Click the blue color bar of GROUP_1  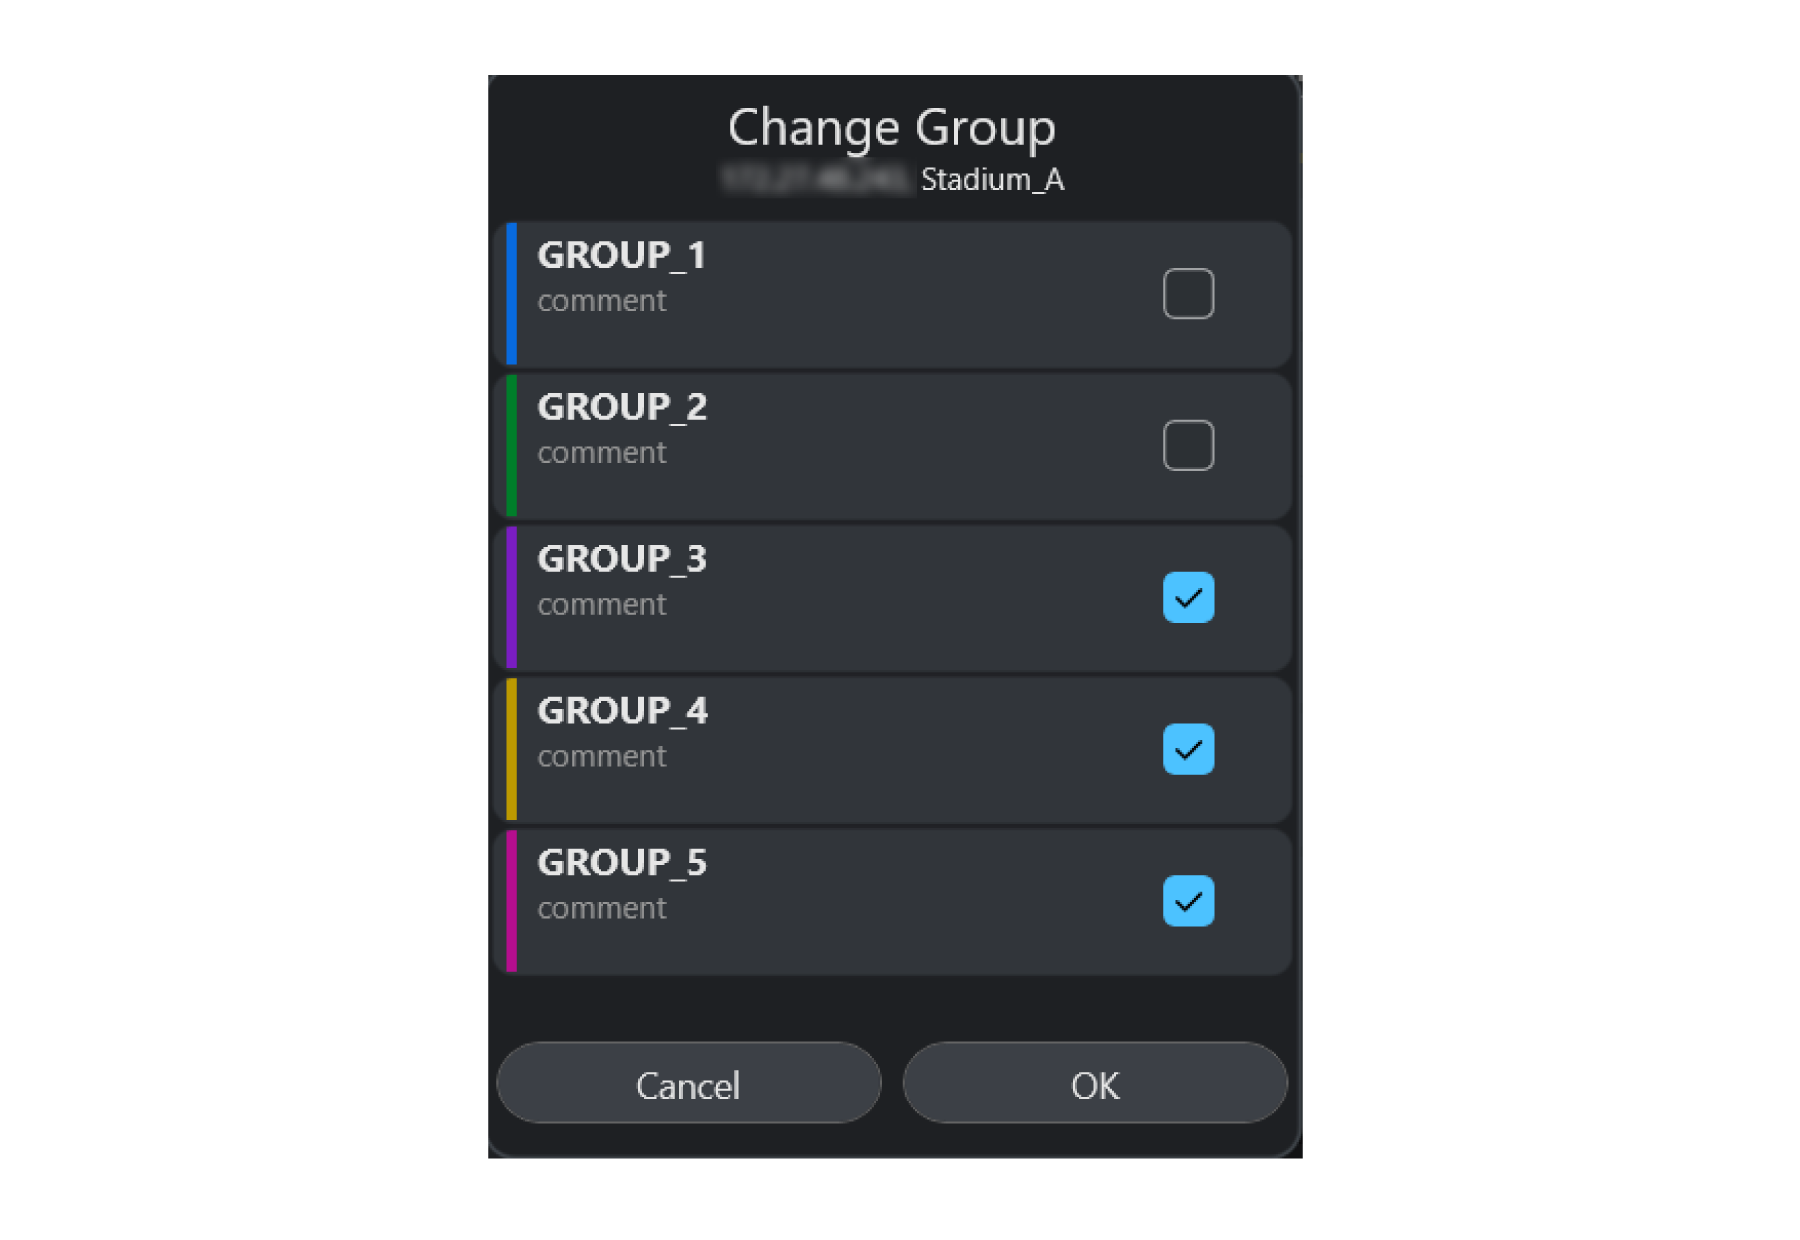512,294
